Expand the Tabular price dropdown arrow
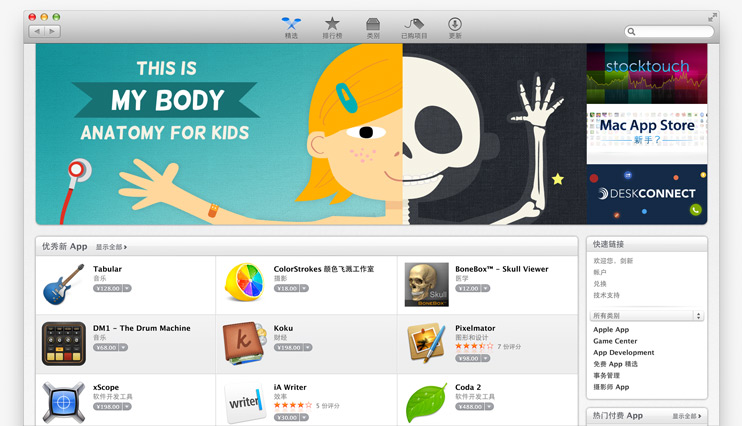Screen dimensions: 742x426 click(x=127, y=288)
